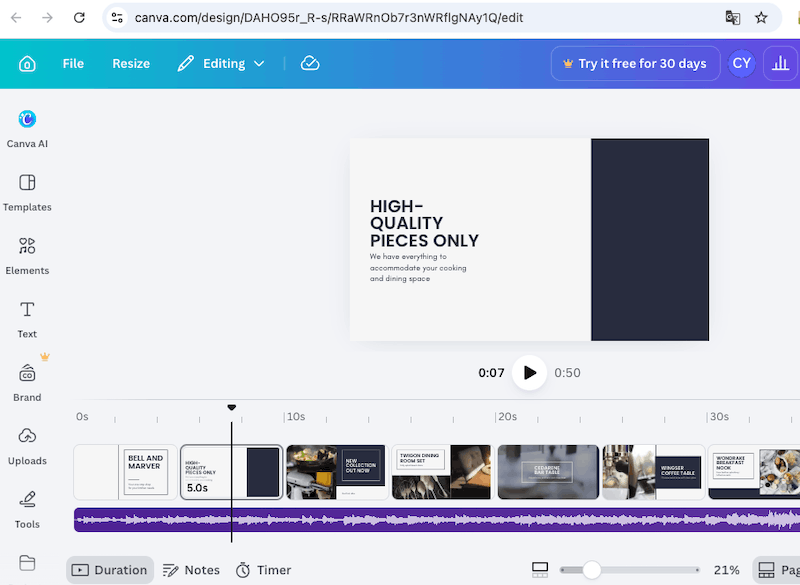Open the Tools panel

point(27,510)
